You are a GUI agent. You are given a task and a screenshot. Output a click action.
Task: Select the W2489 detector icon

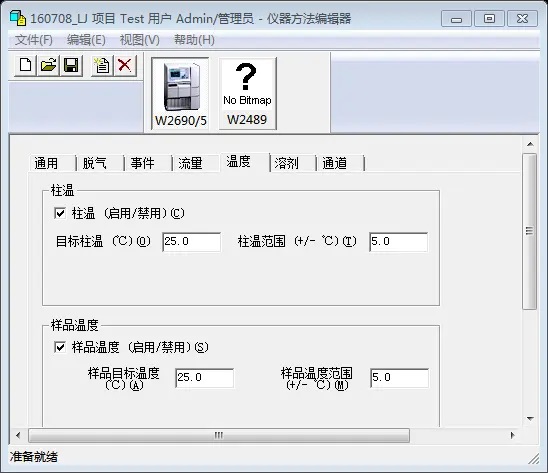[247, 94]
